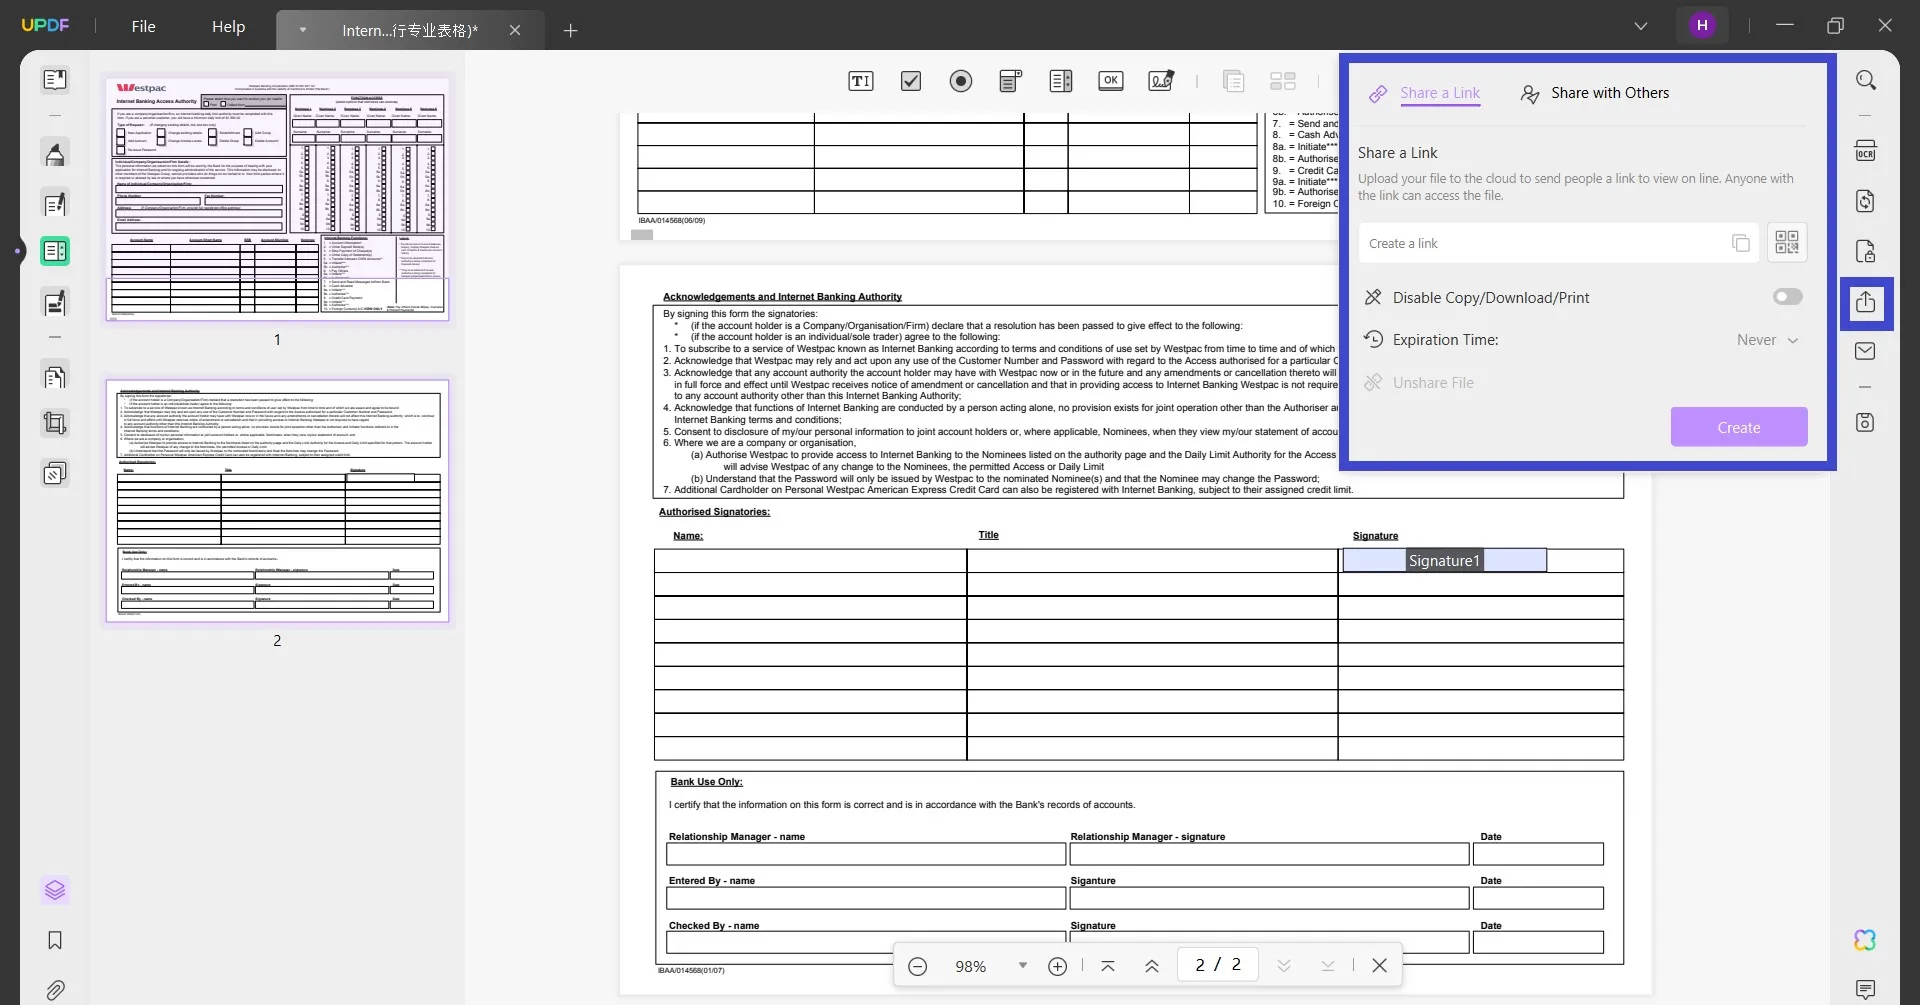Open the Convert PDF icon
This screenshot has height=1005, width=1920.
pyautogui.click(x=1866, y=201)
